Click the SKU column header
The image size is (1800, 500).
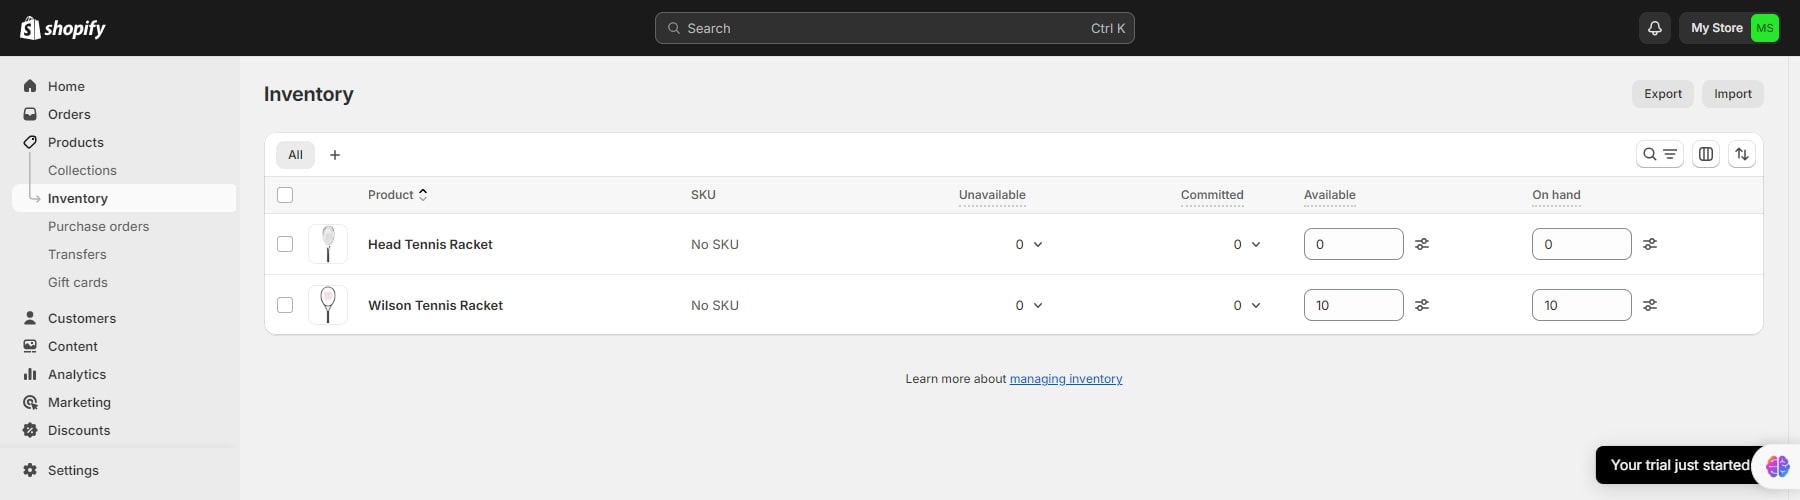click(703, 195)
